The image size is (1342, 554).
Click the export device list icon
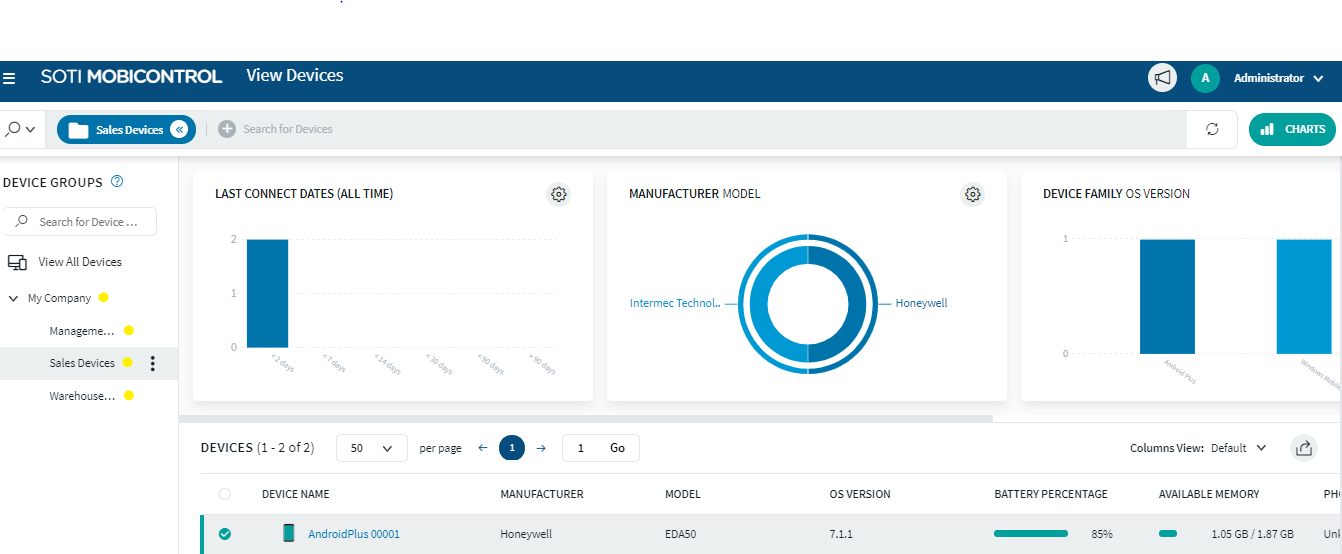(x=1303, y=448)
